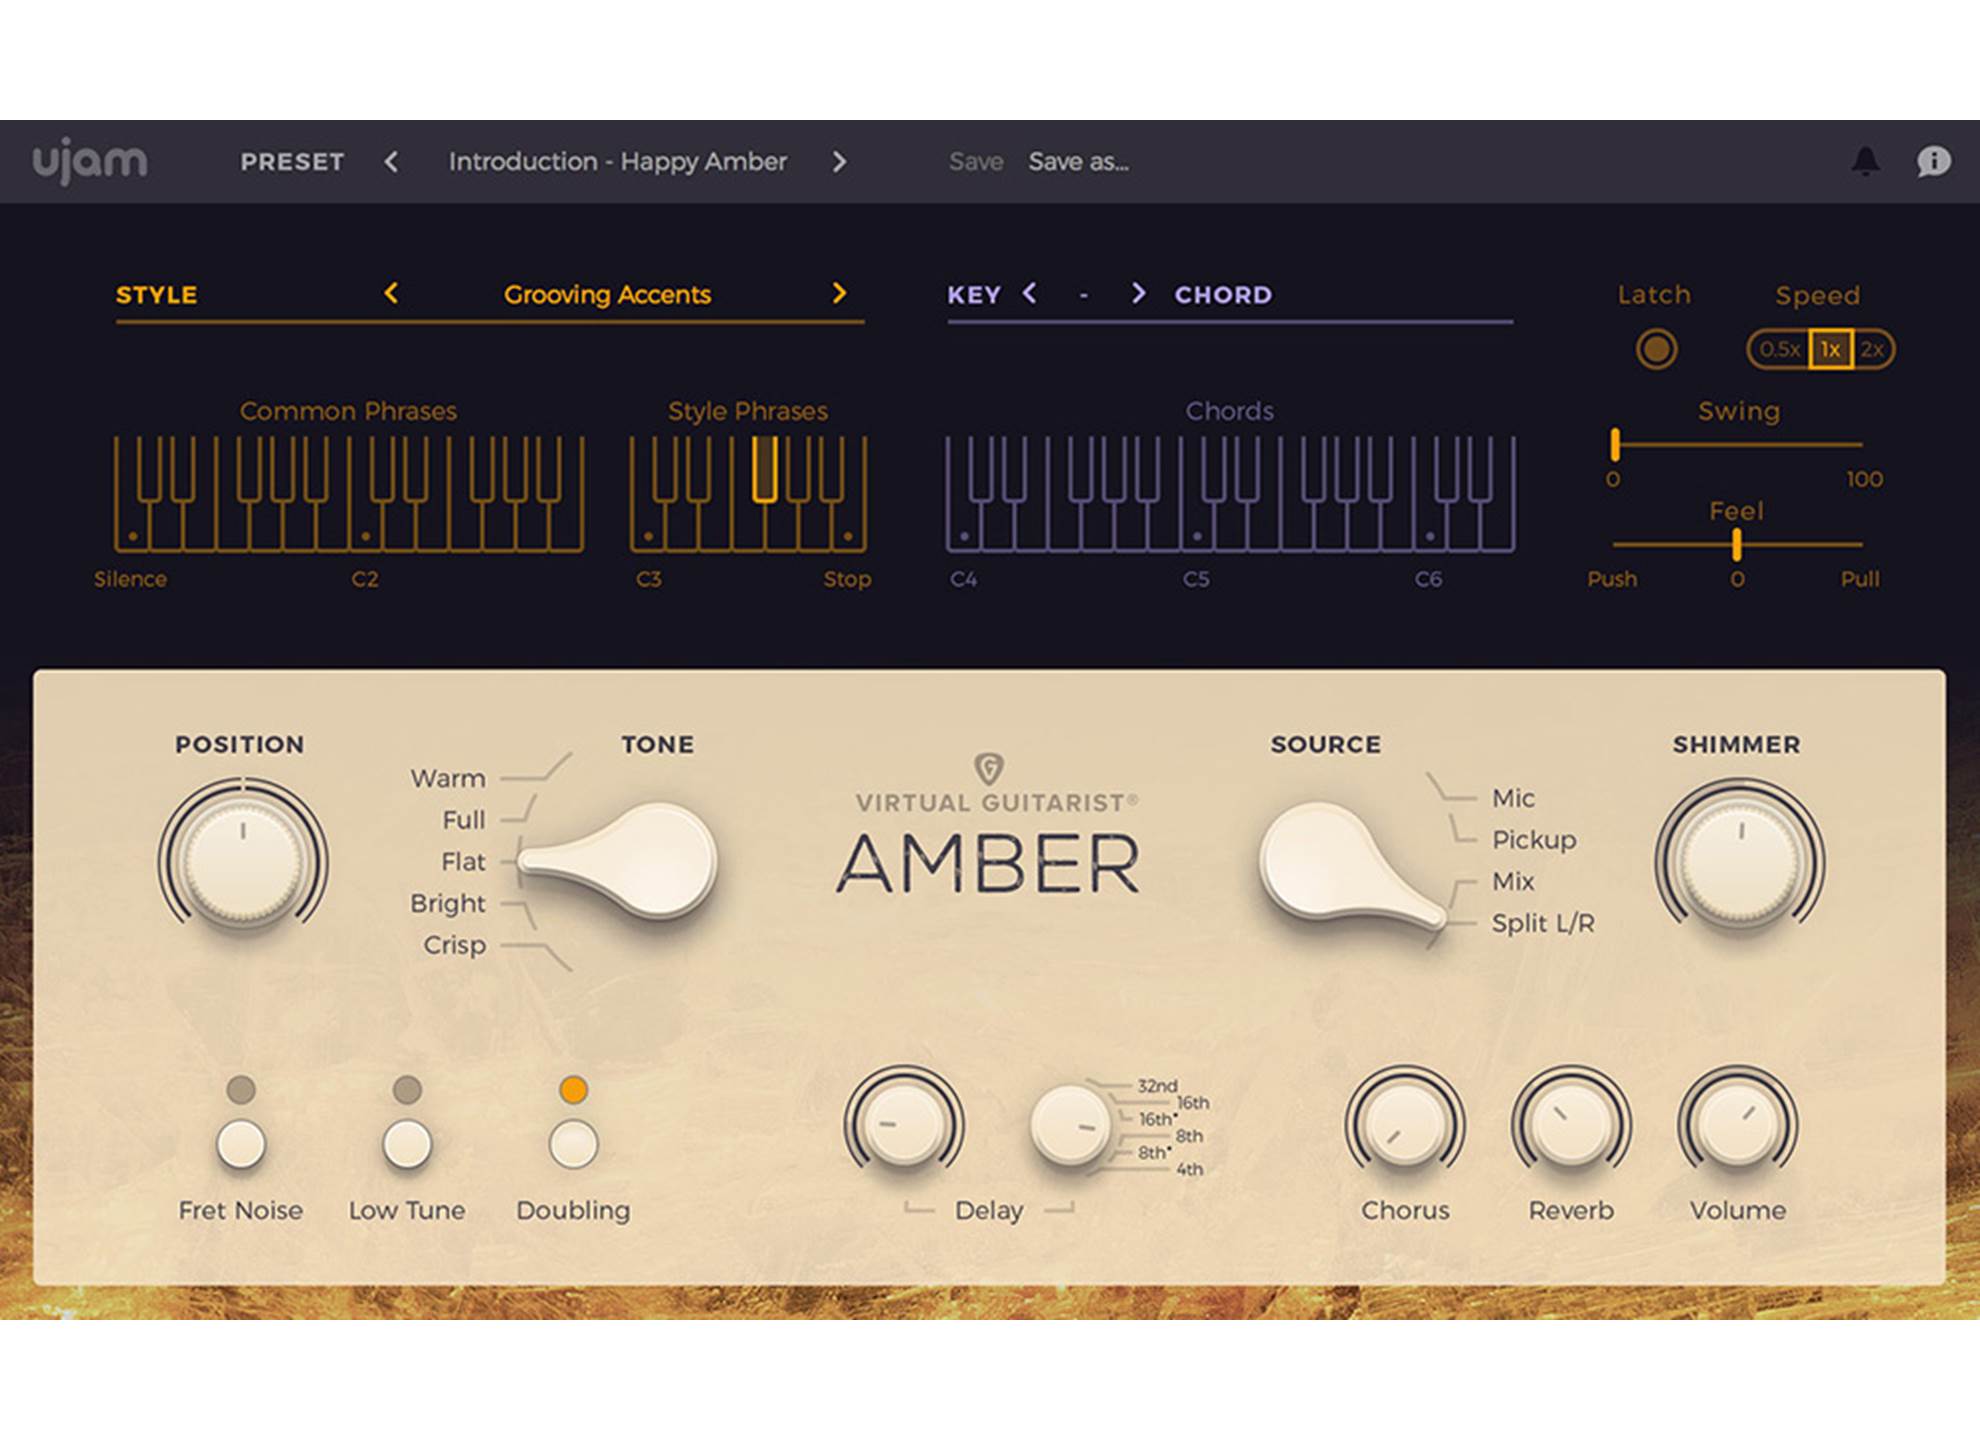The width and height of the screenshot is (1980, 1440).
Task: Open the preset name Introduction - Happy Amber
Action: point(617,161)
